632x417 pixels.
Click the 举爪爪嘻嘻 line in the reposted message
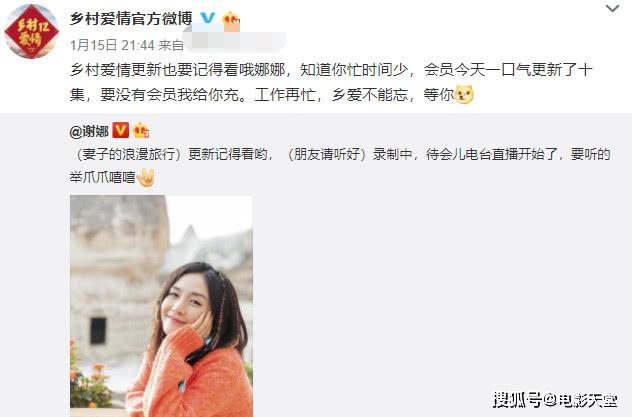[102, 177]
